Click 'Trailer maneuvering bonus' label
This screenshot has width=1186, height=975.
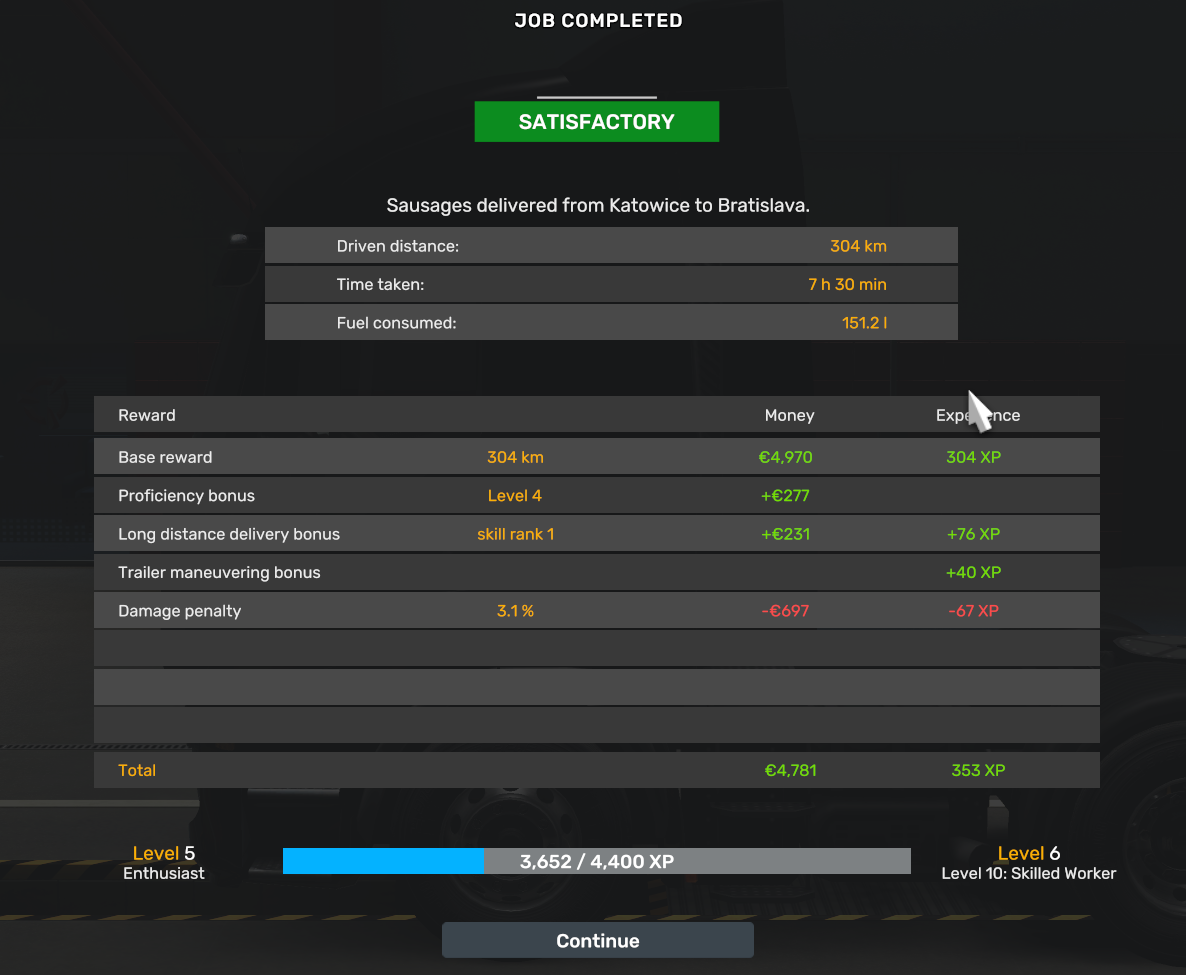tap(219, 573)
